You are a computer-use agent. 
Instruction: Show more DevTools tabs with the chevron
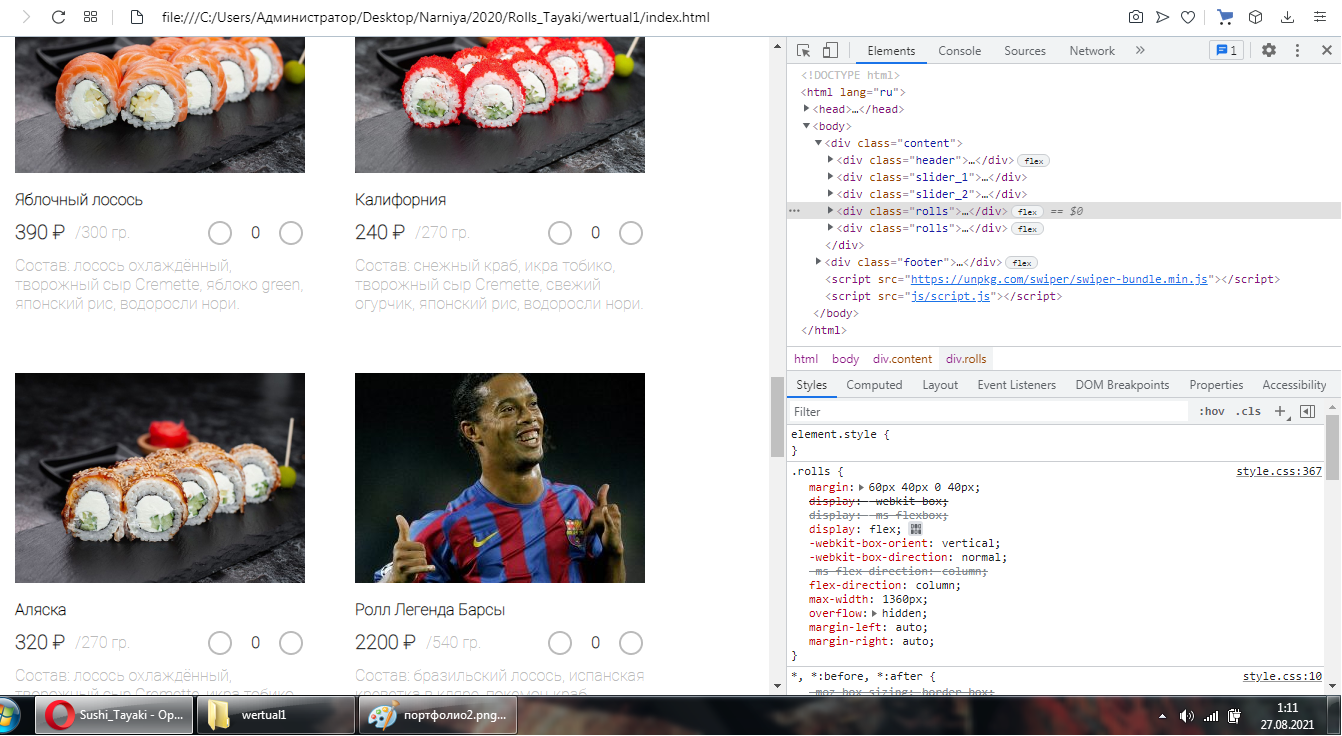pyautogui.click(x=1140, y=50)
